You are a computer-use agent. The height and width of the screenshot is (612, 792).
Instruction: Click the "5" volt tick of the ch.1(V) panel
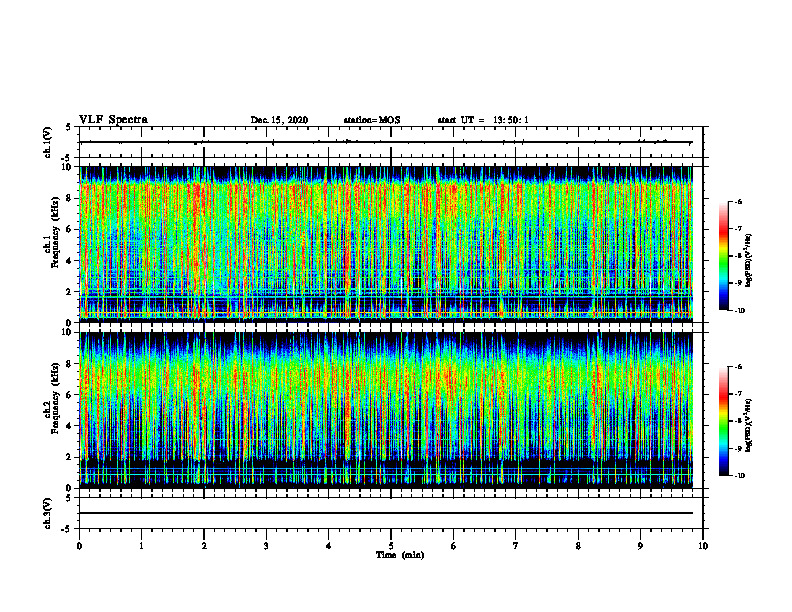tap(69, 127)
